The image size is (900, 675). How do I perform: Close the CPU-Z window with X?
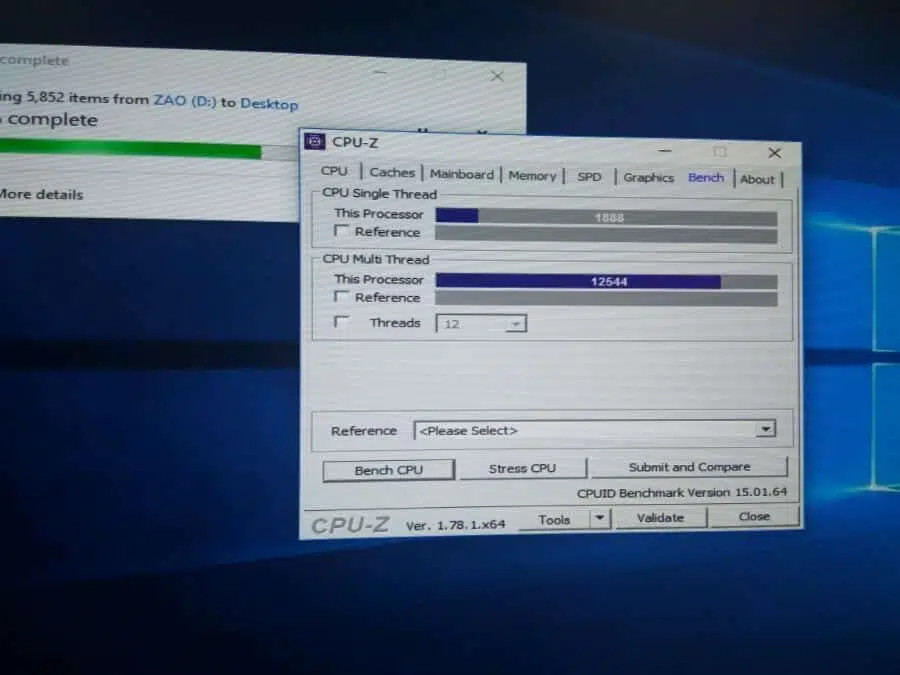click(774, 153)
